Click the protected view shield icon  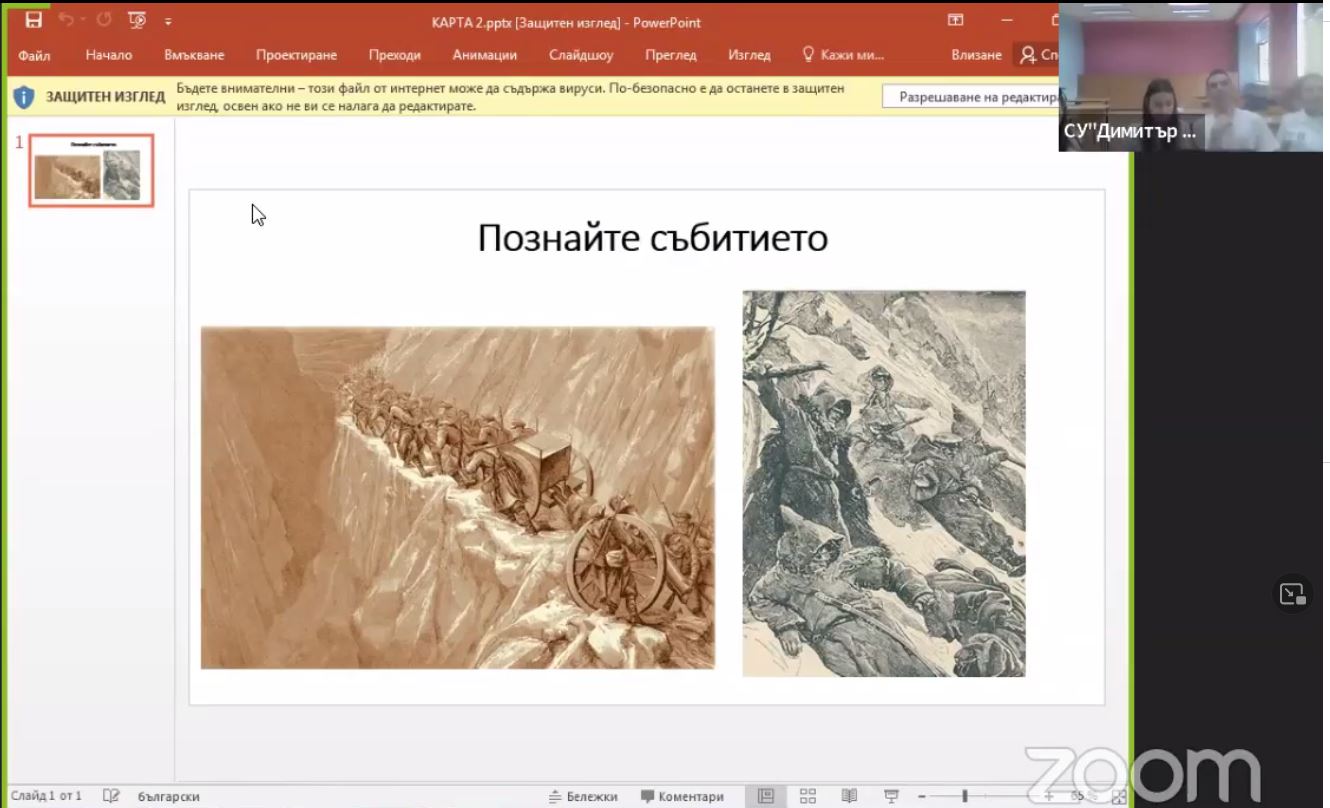[24, 97]
